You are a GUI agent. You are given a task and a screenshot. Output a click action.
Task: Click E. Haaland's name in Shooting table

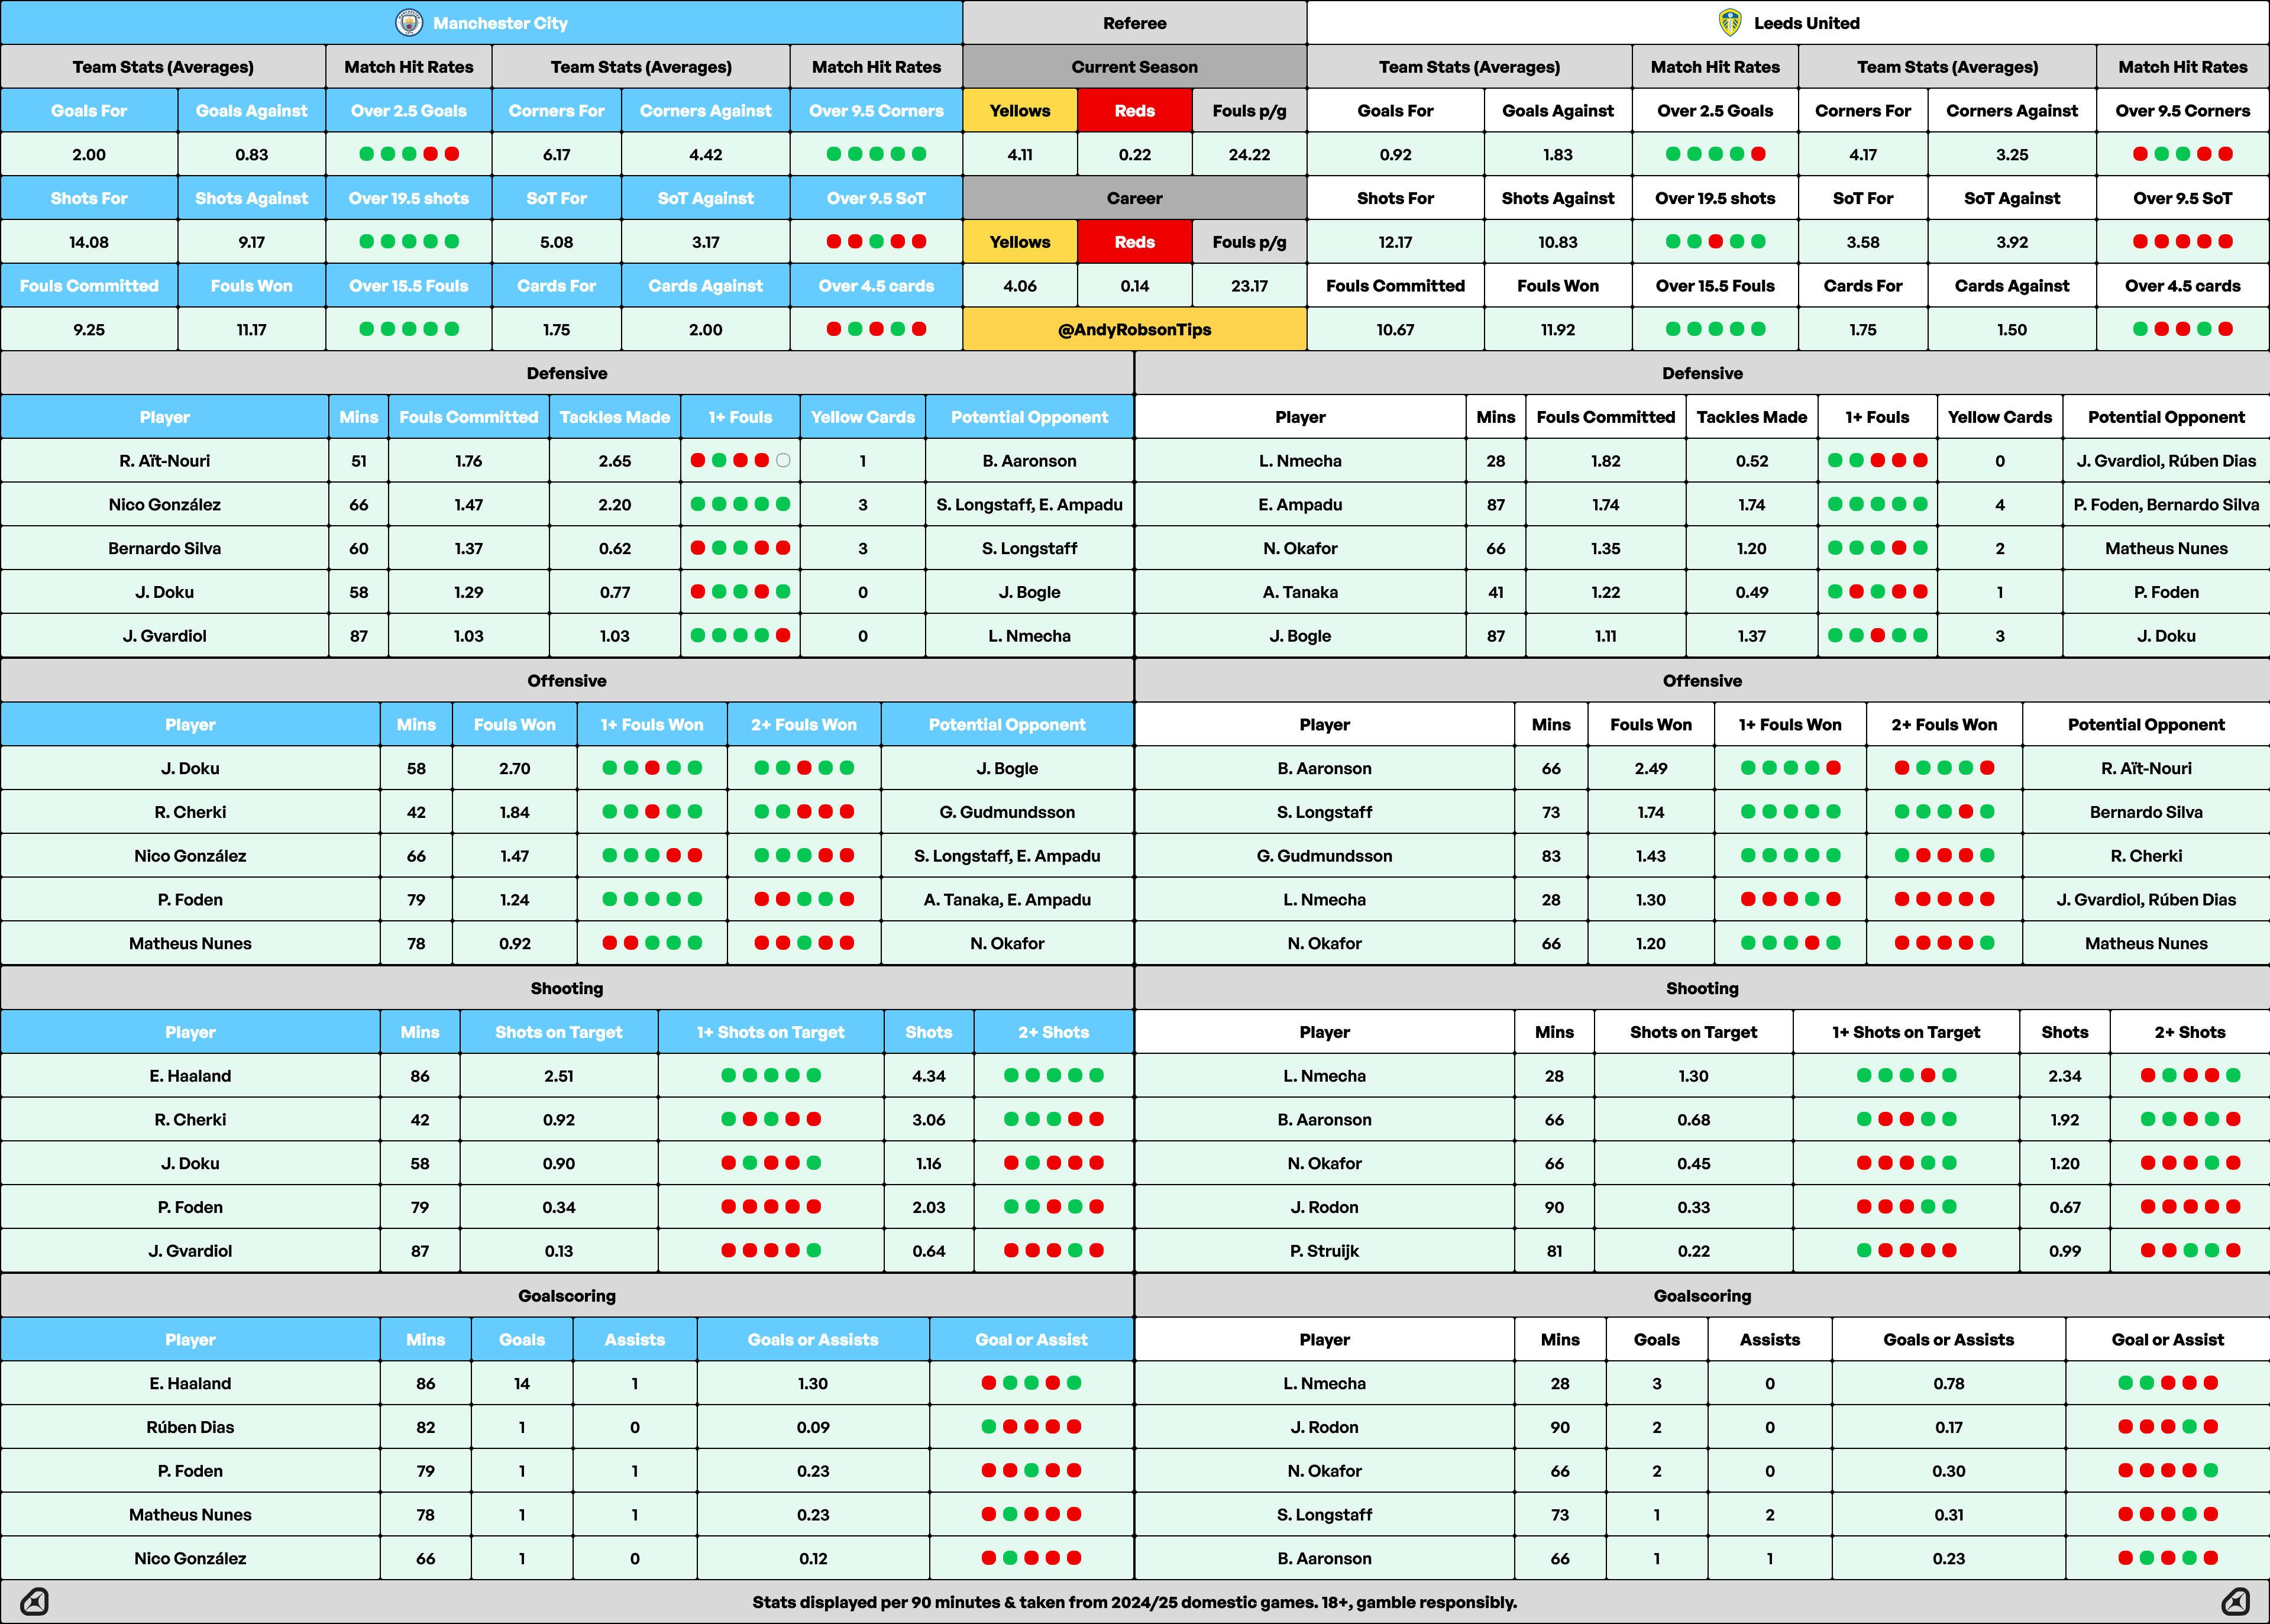click(x=190, y=1076)
